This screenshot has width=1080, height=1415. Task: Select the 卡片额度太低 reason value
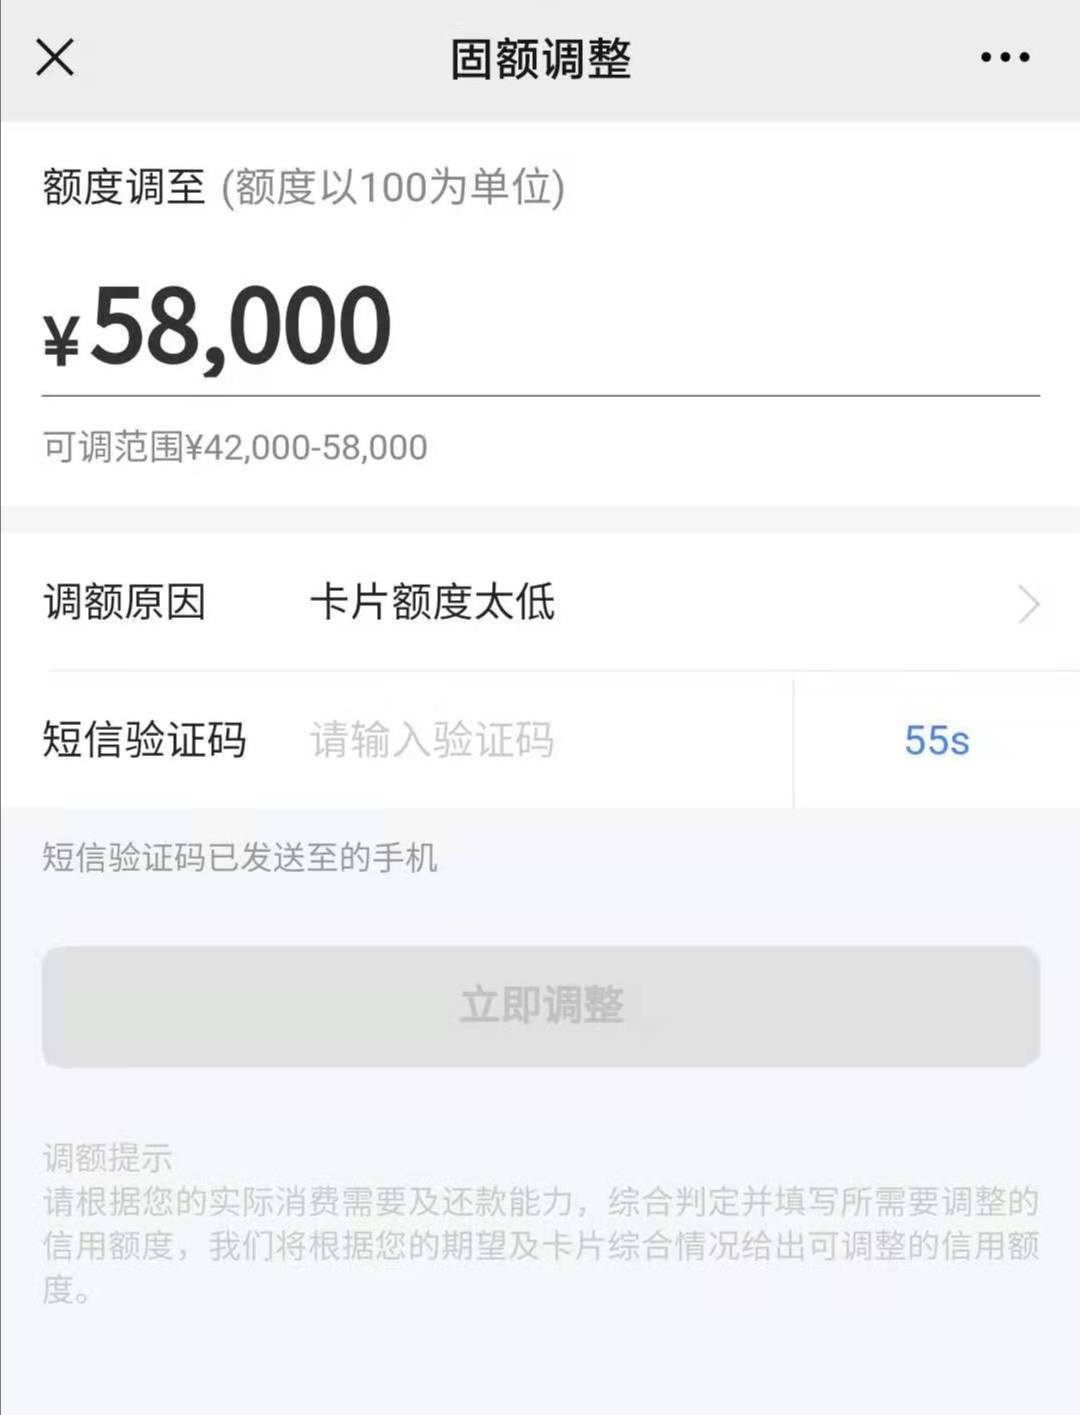pyautogui.click(x=432, y=602)
